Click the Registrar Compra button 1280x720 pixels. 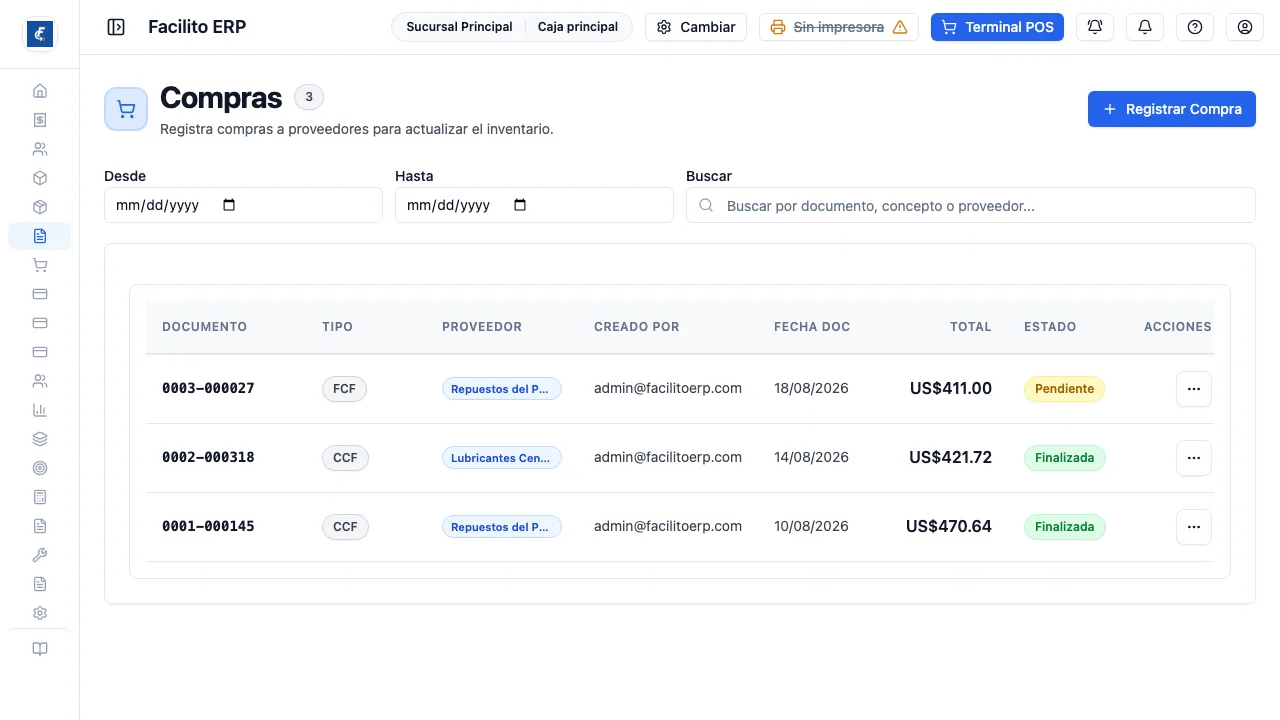coord(1172,109)
